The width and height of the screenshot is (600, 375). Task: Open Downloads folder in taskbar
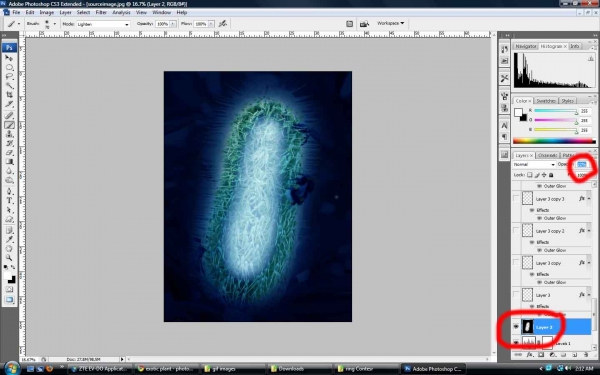[291, 369]
